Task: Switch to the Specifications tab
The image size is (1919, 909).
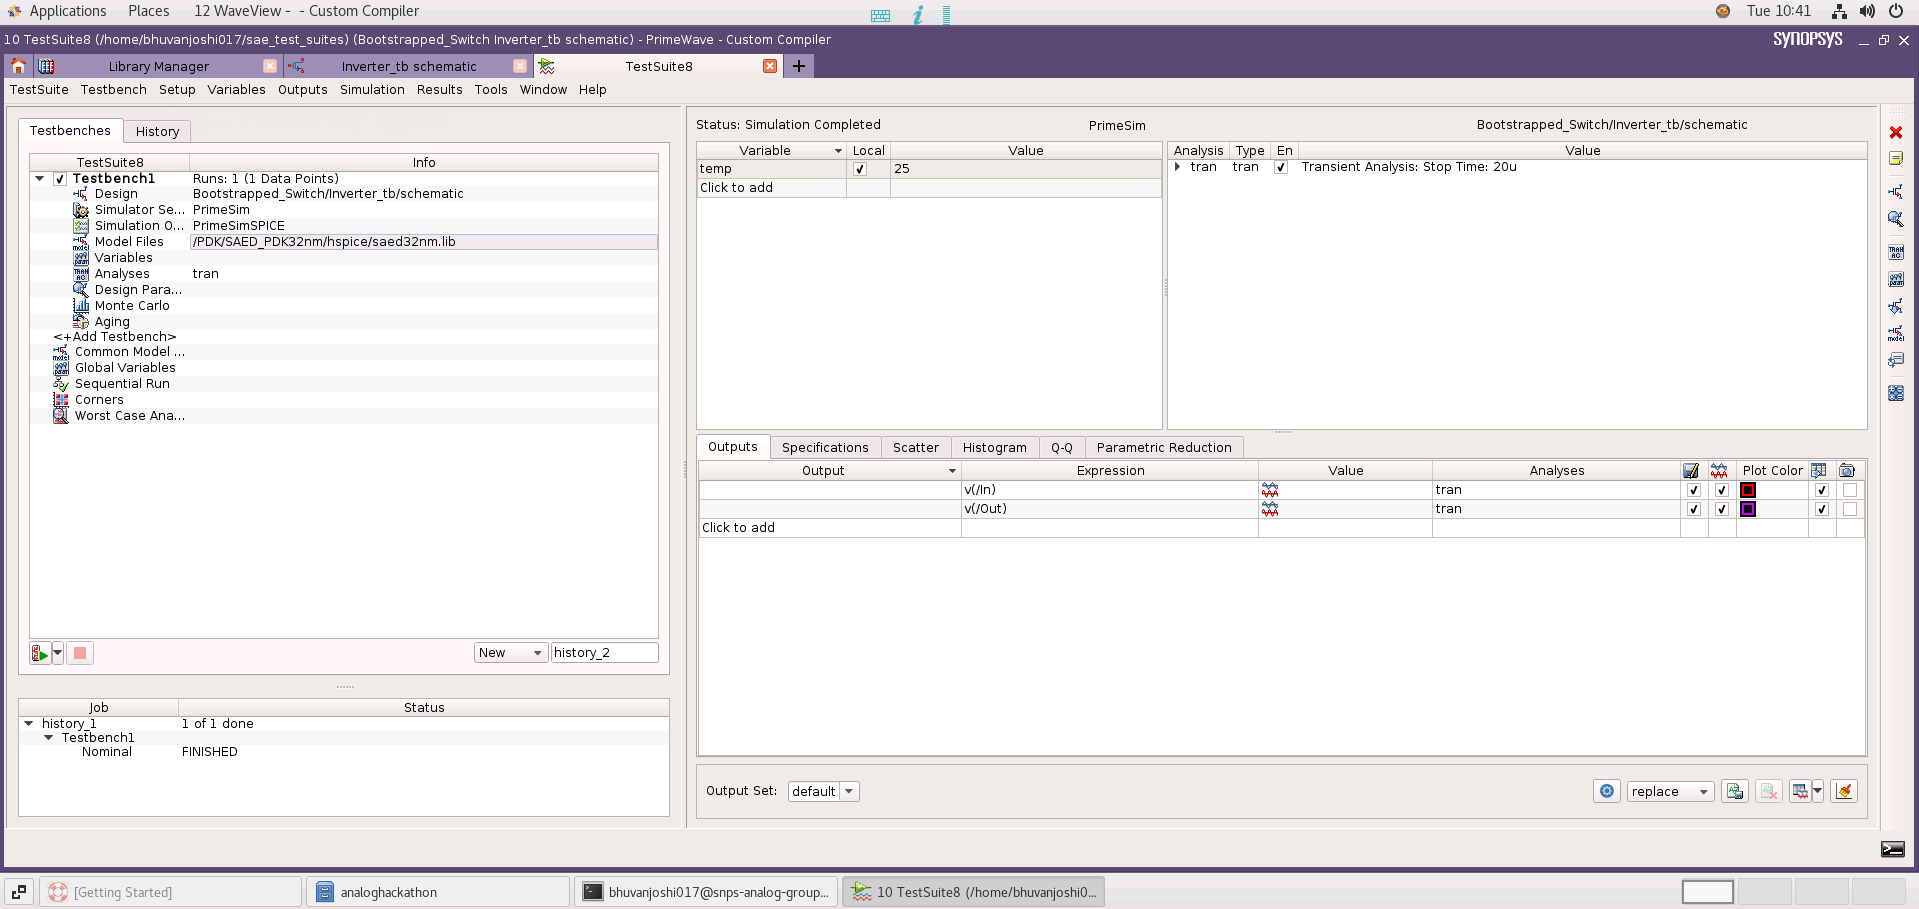Action: click(825, 447)
